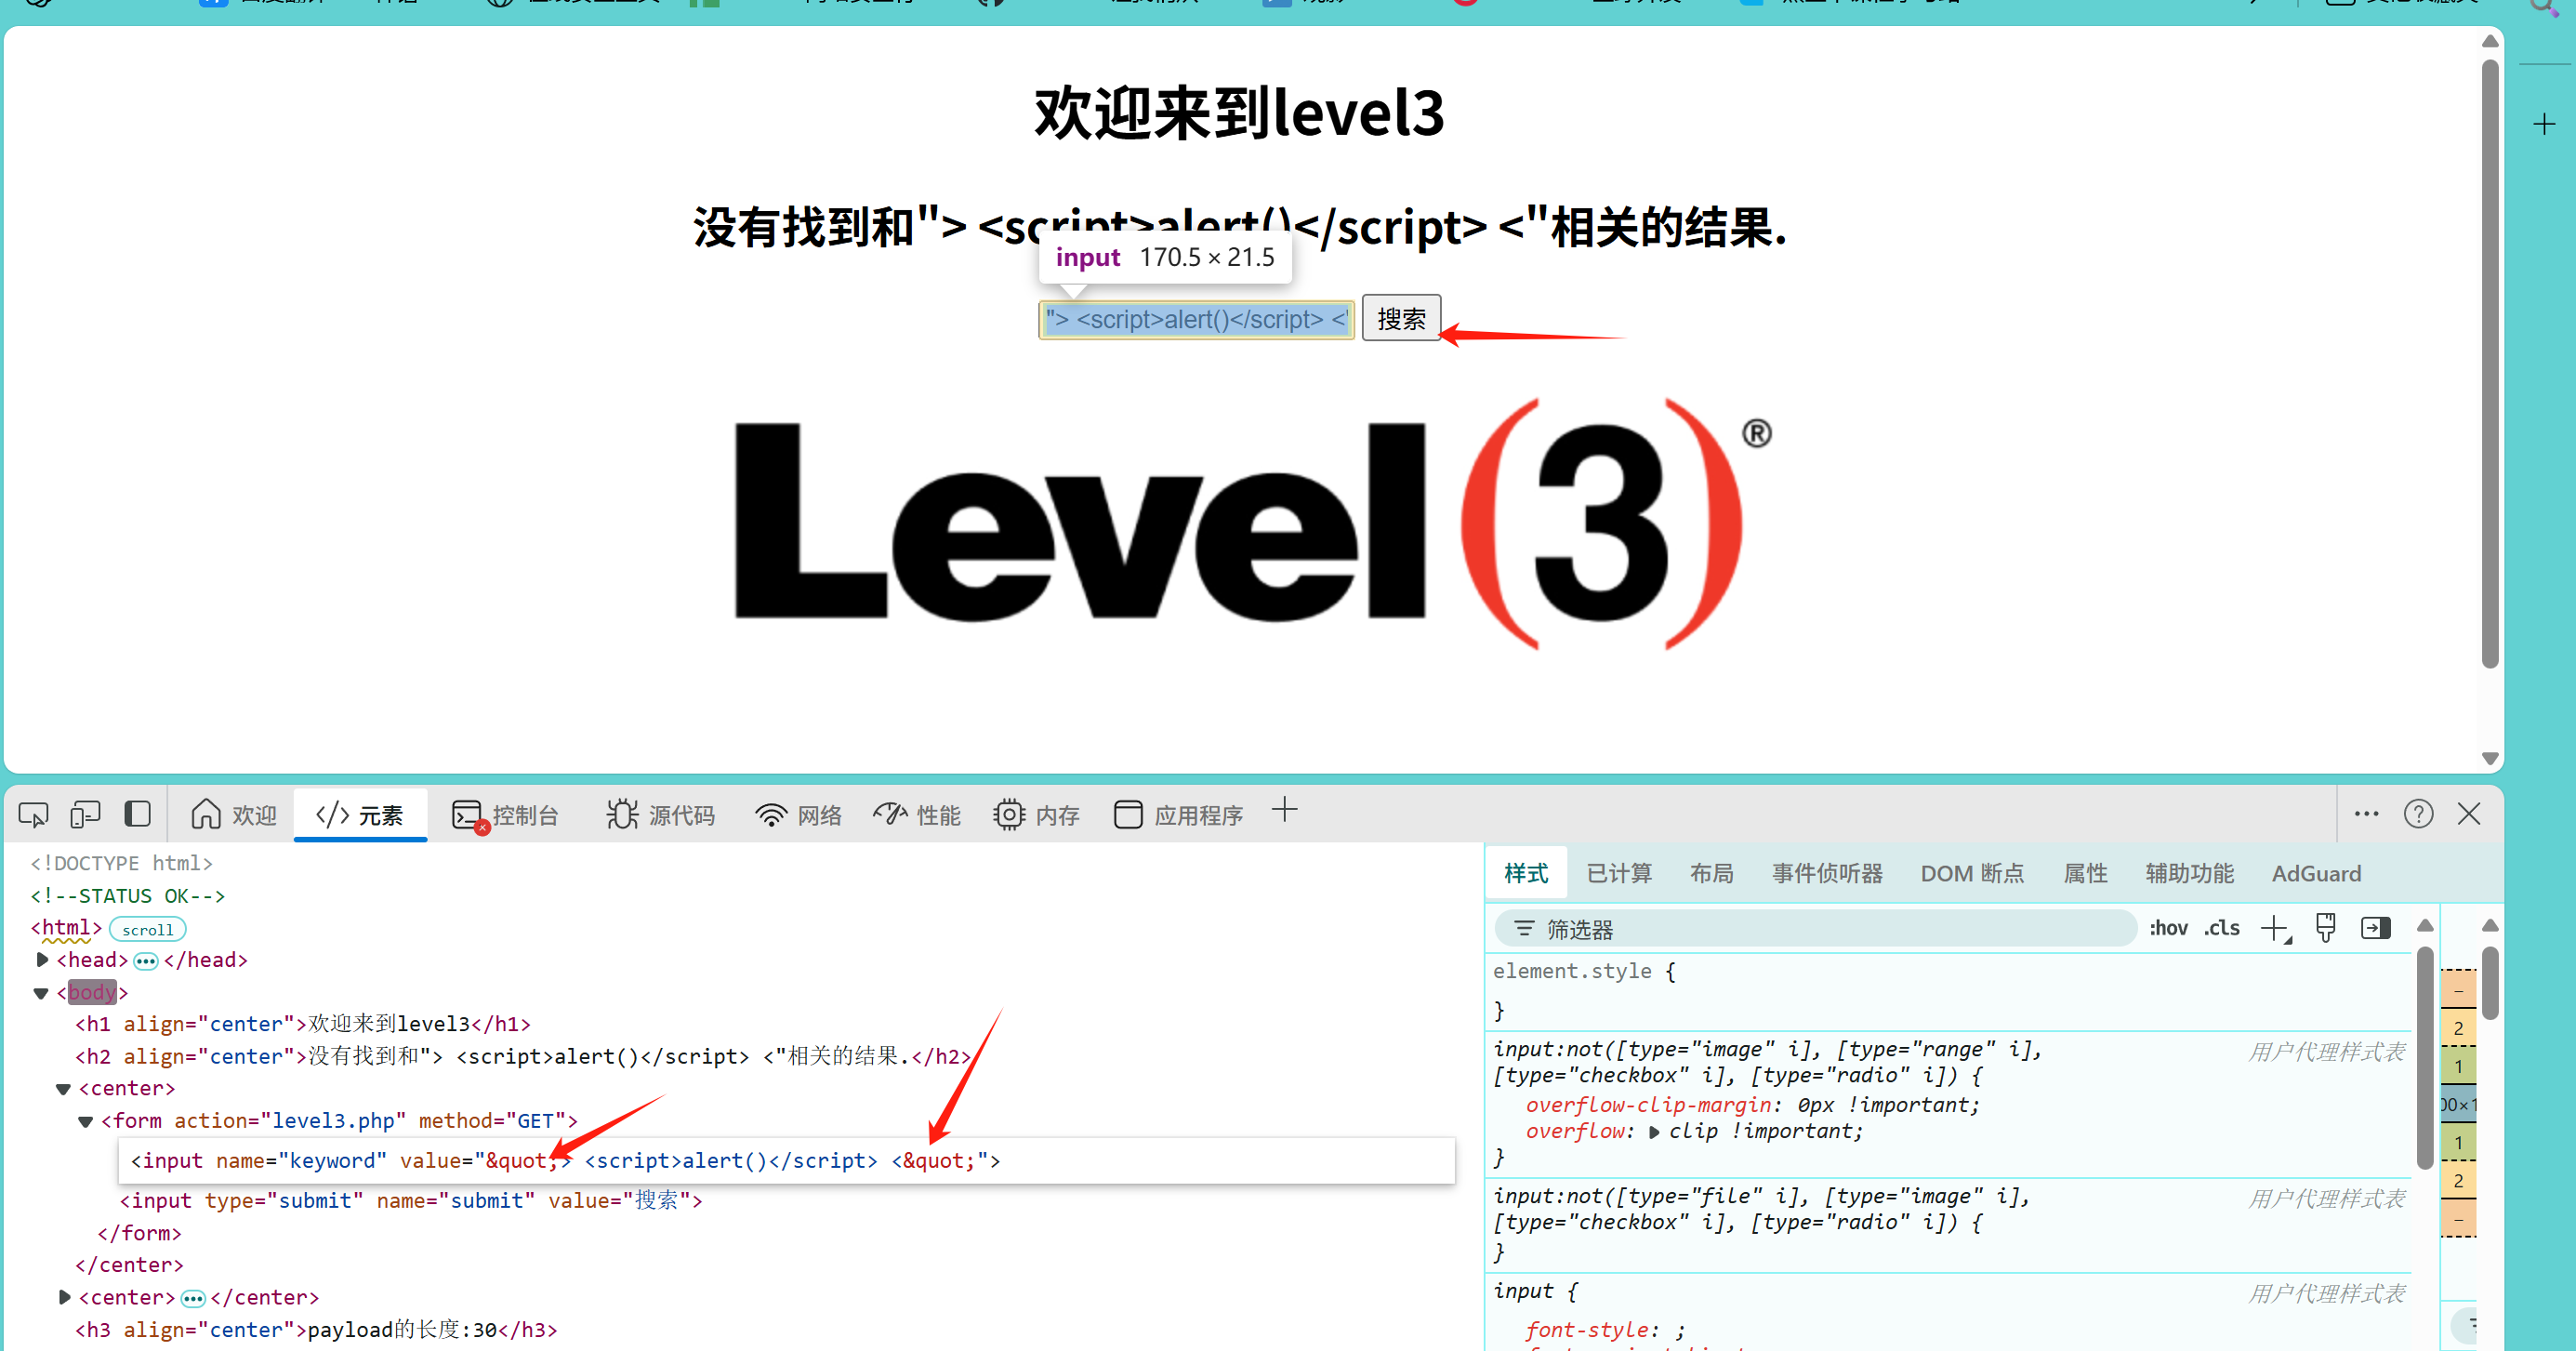Click the element state brush icon in Styles

point(2325,927)
